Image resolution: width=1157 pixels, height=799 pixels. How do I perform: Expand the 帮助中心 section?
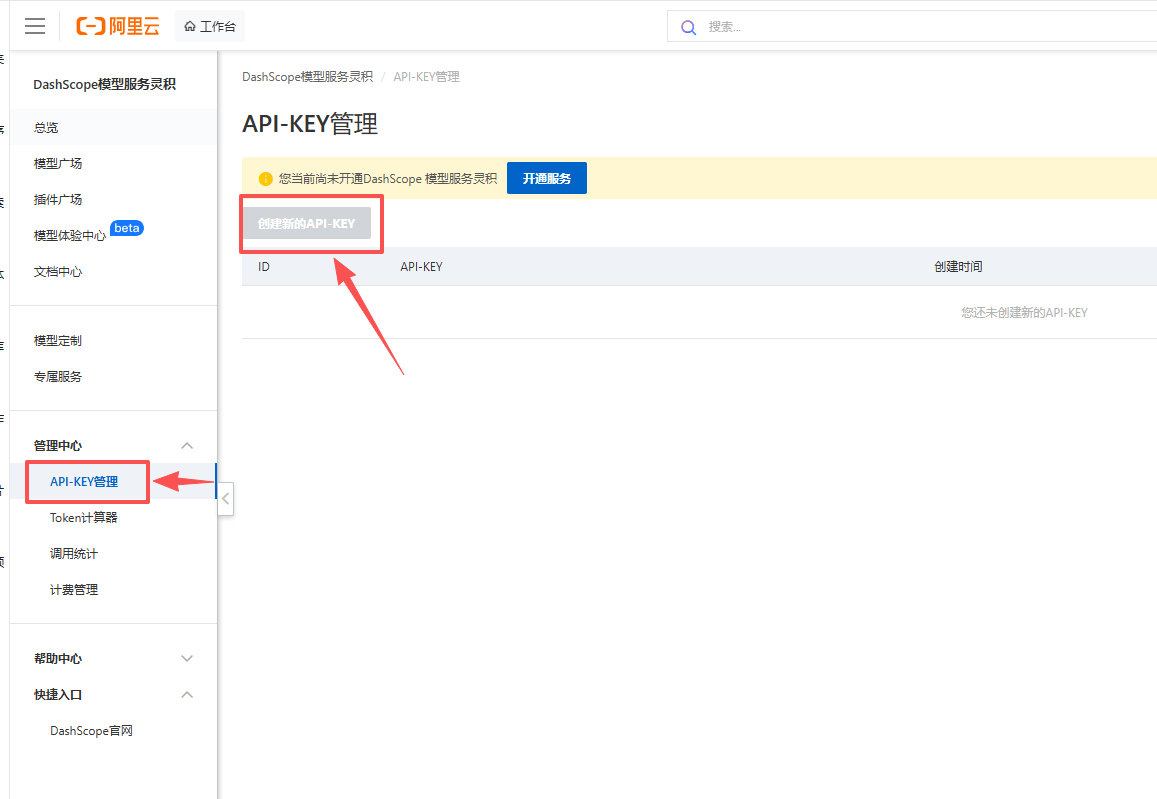tap(186, 659)
